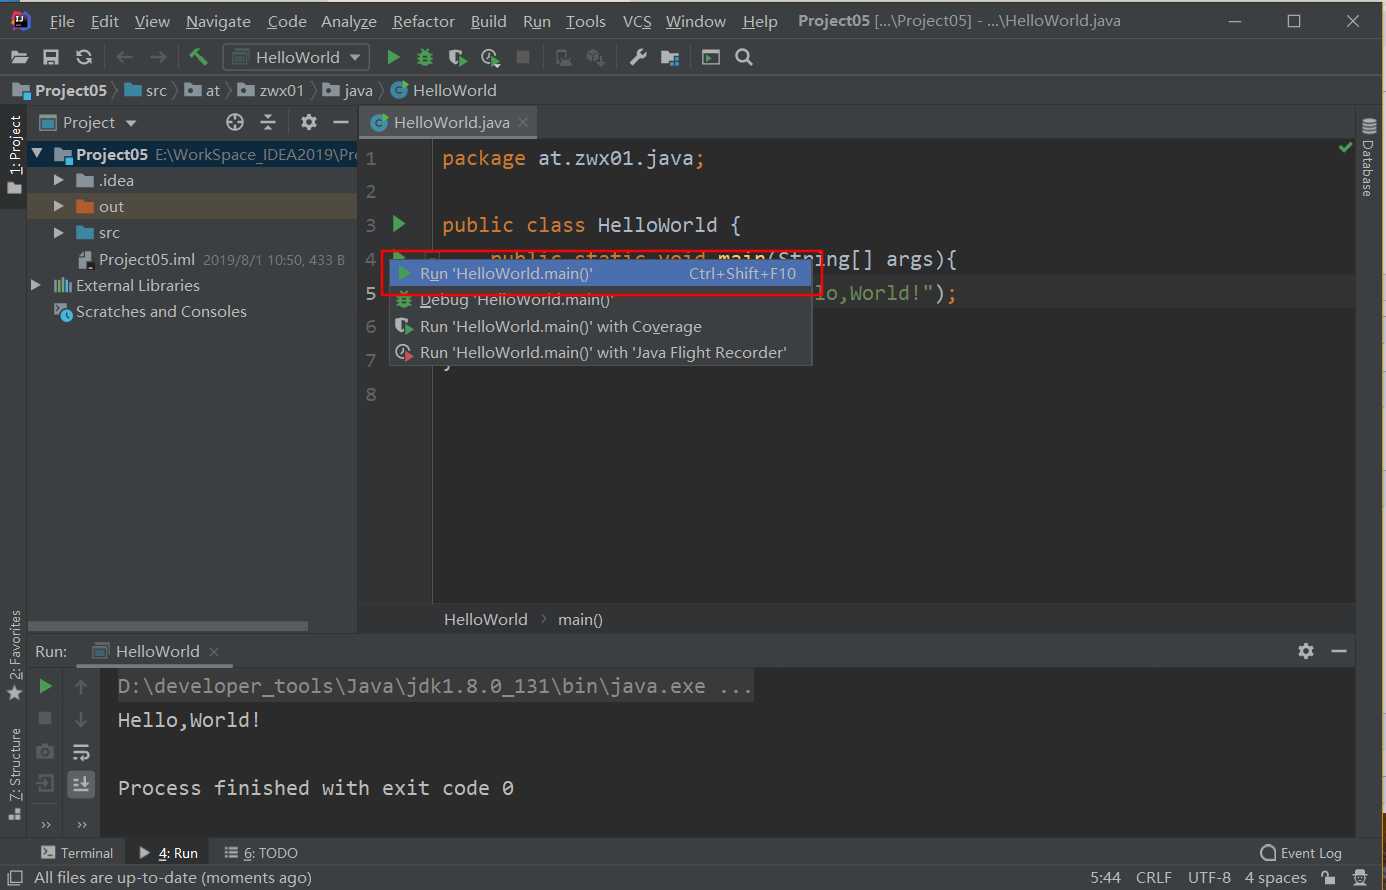Click the Save All toolbar icon
Viewport: 1386px width, 890px height.
(x=51, y=58)
